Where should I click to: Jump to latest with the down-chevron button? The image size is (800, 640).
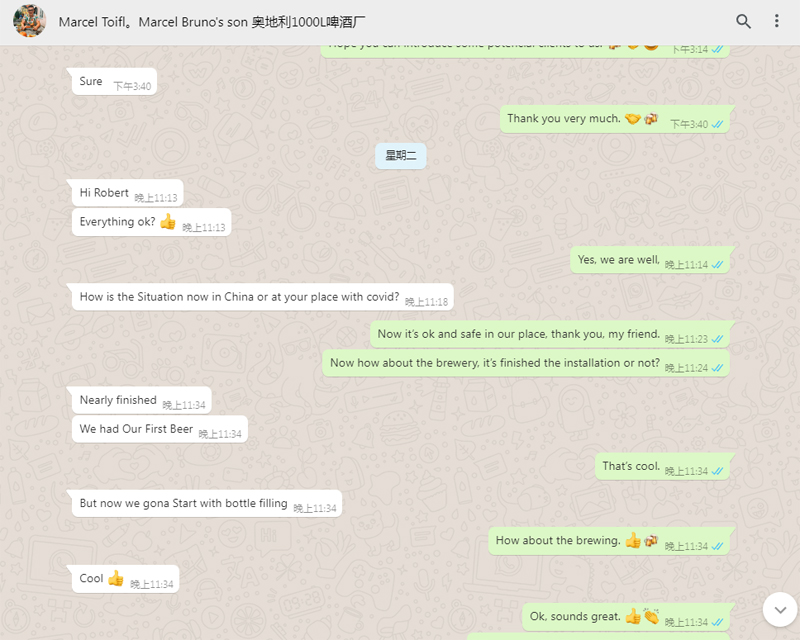(780, 609)
